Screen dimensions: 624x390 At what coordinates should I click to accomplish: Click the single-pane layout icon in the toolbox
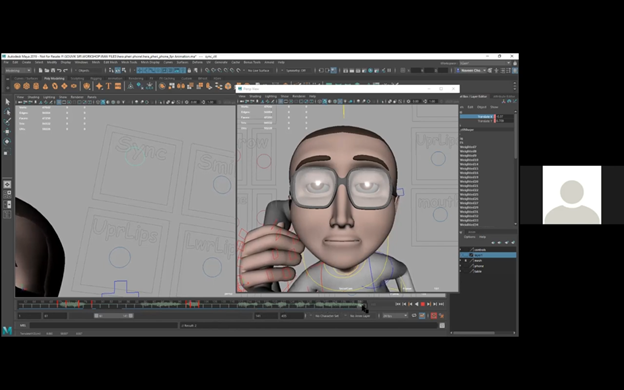pos(7,184)
